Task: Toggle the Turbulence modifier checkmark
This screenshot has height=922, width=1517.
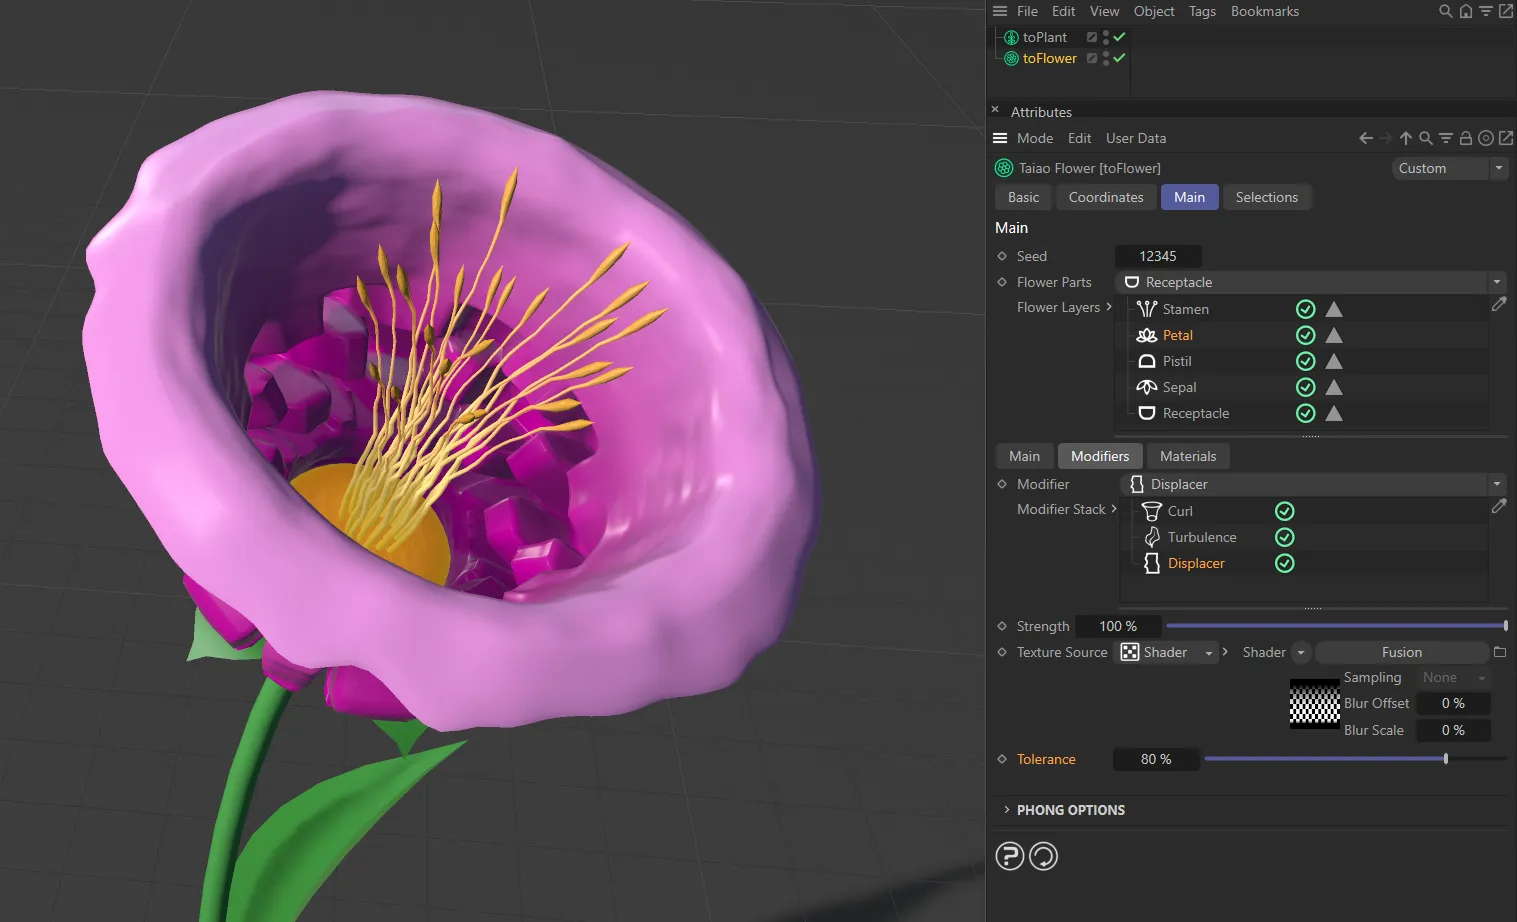Action: [1284, 537]
